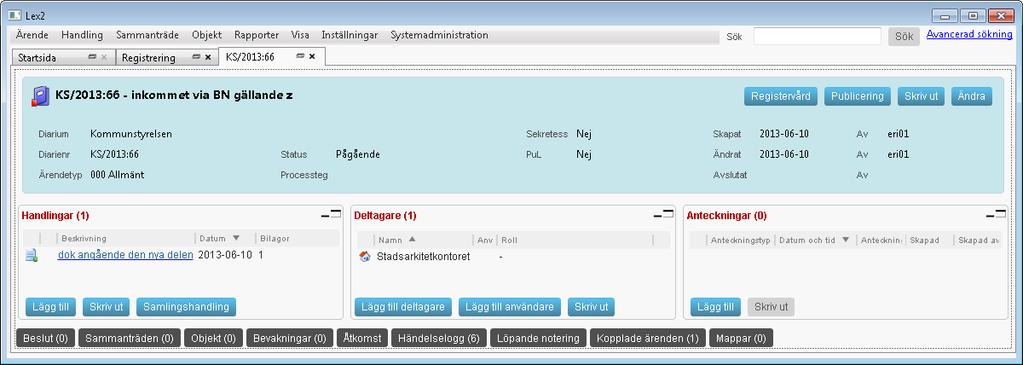Select the Stadsarkitetkontoret participant row
This screenshot has height=365, width=1023.
(513, 257)
